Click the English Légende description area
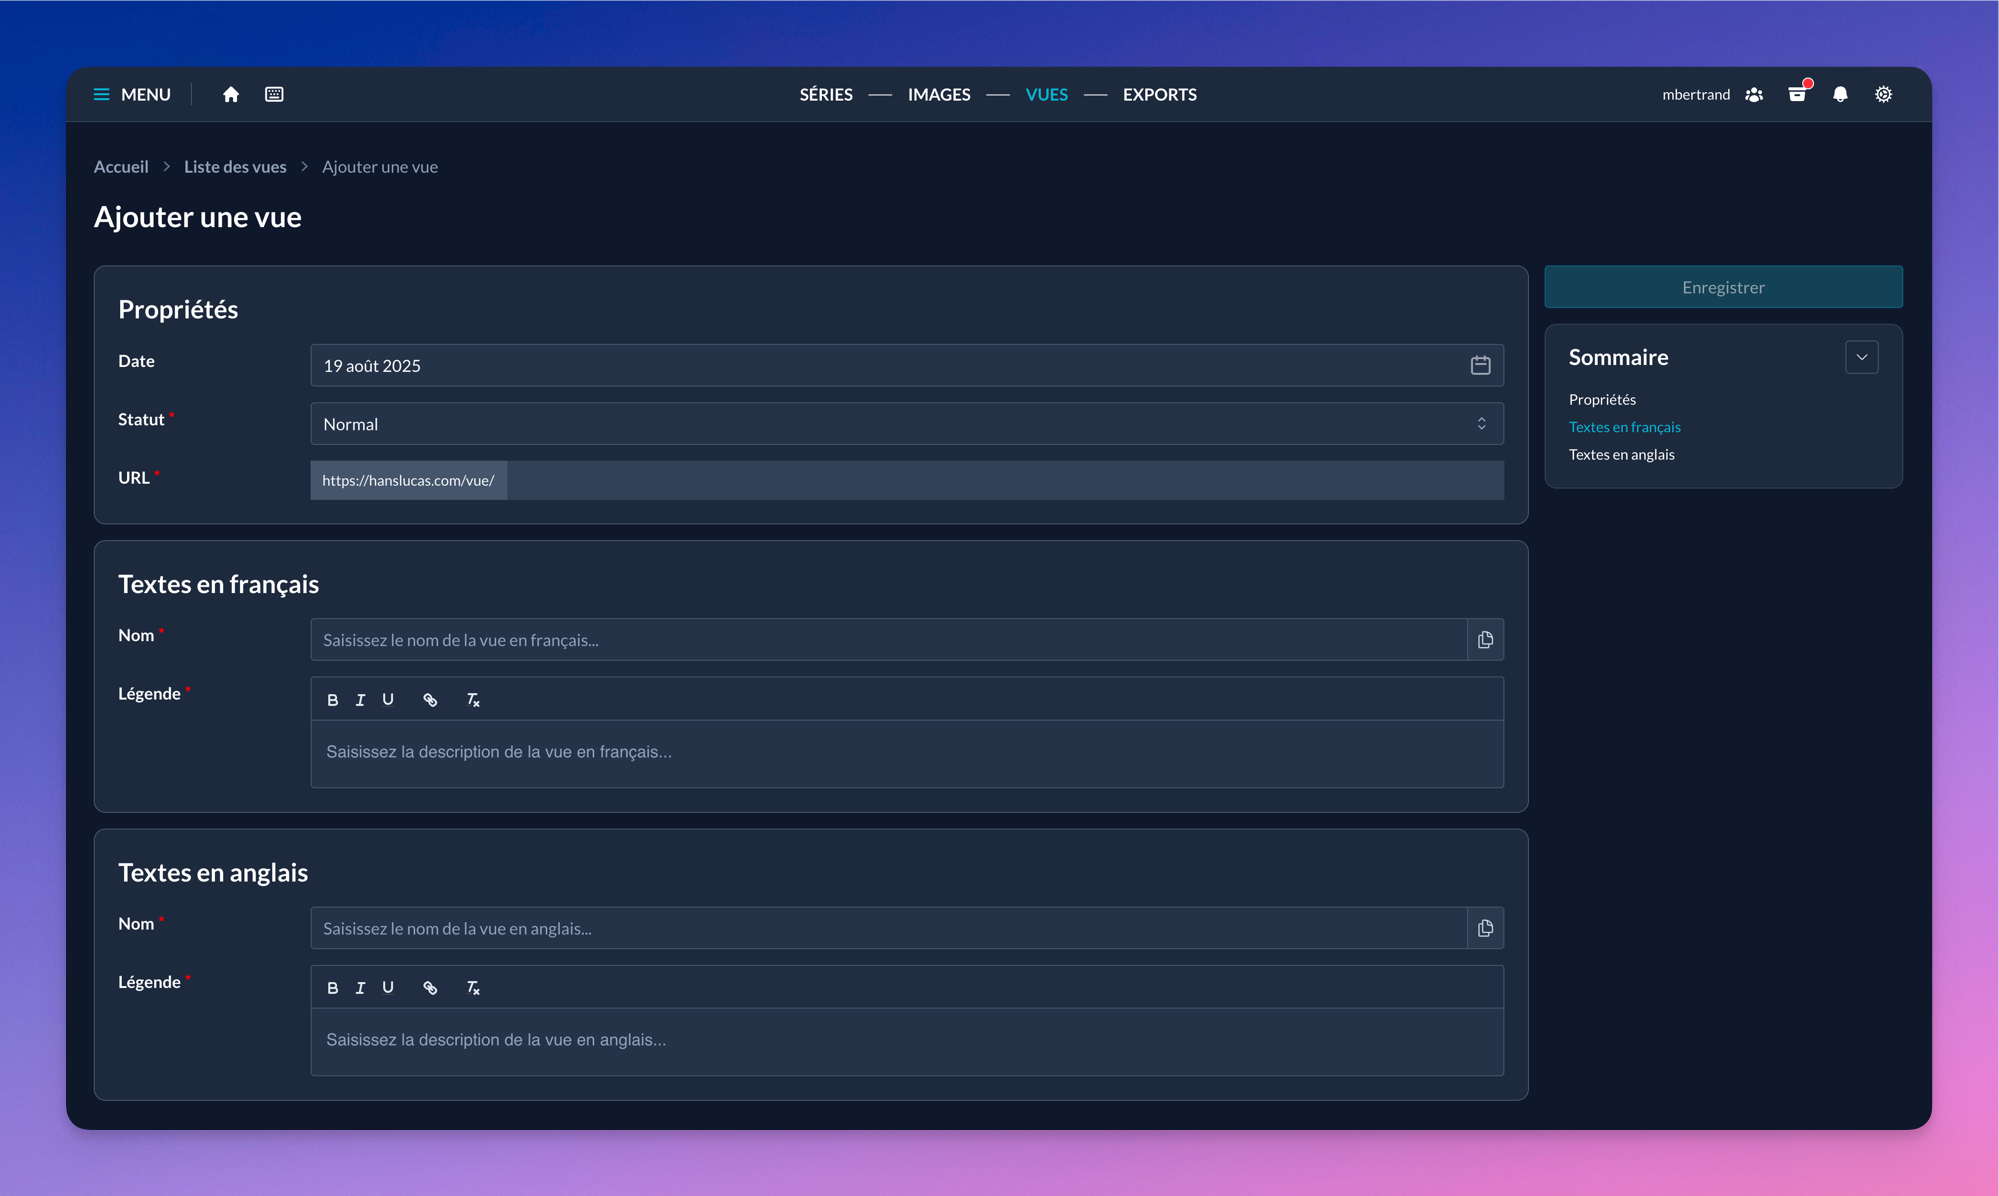 click(907, 1041)
